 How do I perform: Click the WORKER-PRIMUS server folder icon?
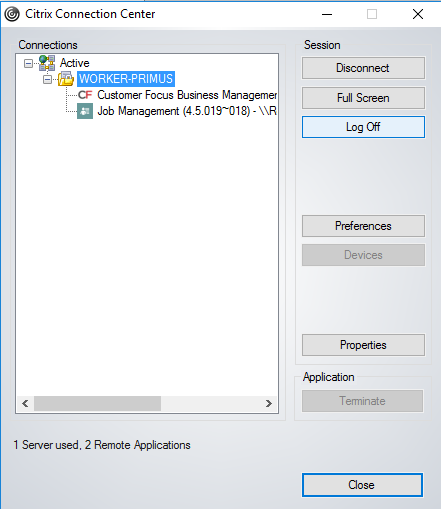point(66,79)
